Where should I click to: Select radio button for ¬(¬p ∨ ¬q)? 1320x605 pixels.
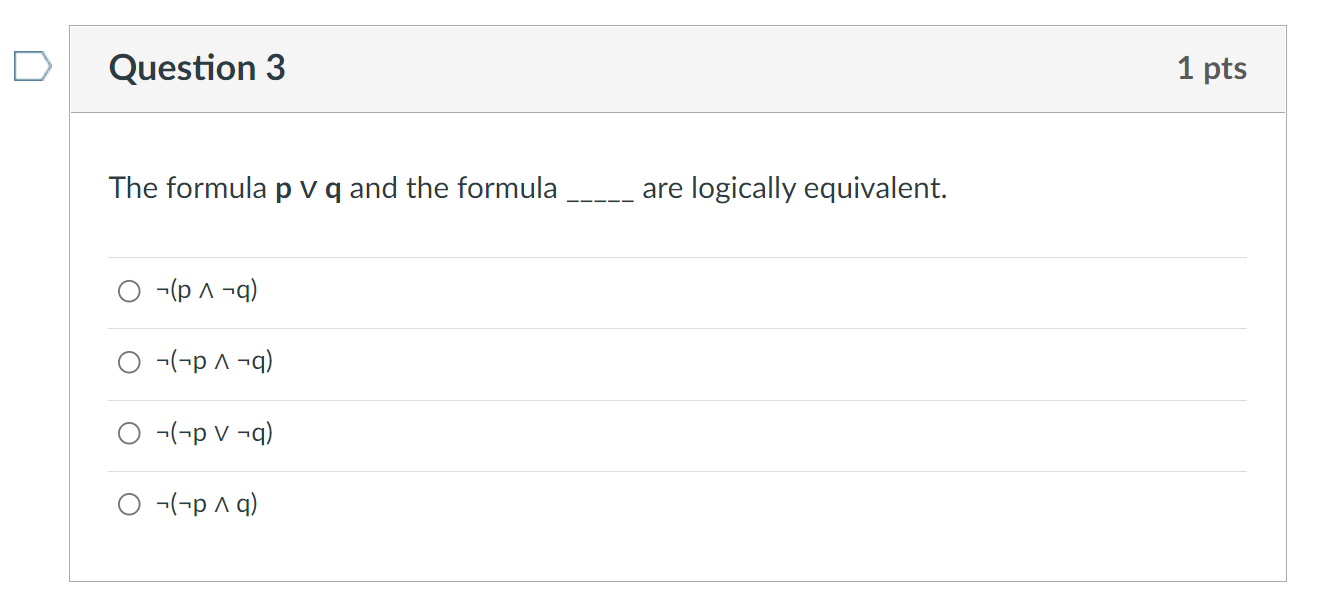click(x=129, y=432)
